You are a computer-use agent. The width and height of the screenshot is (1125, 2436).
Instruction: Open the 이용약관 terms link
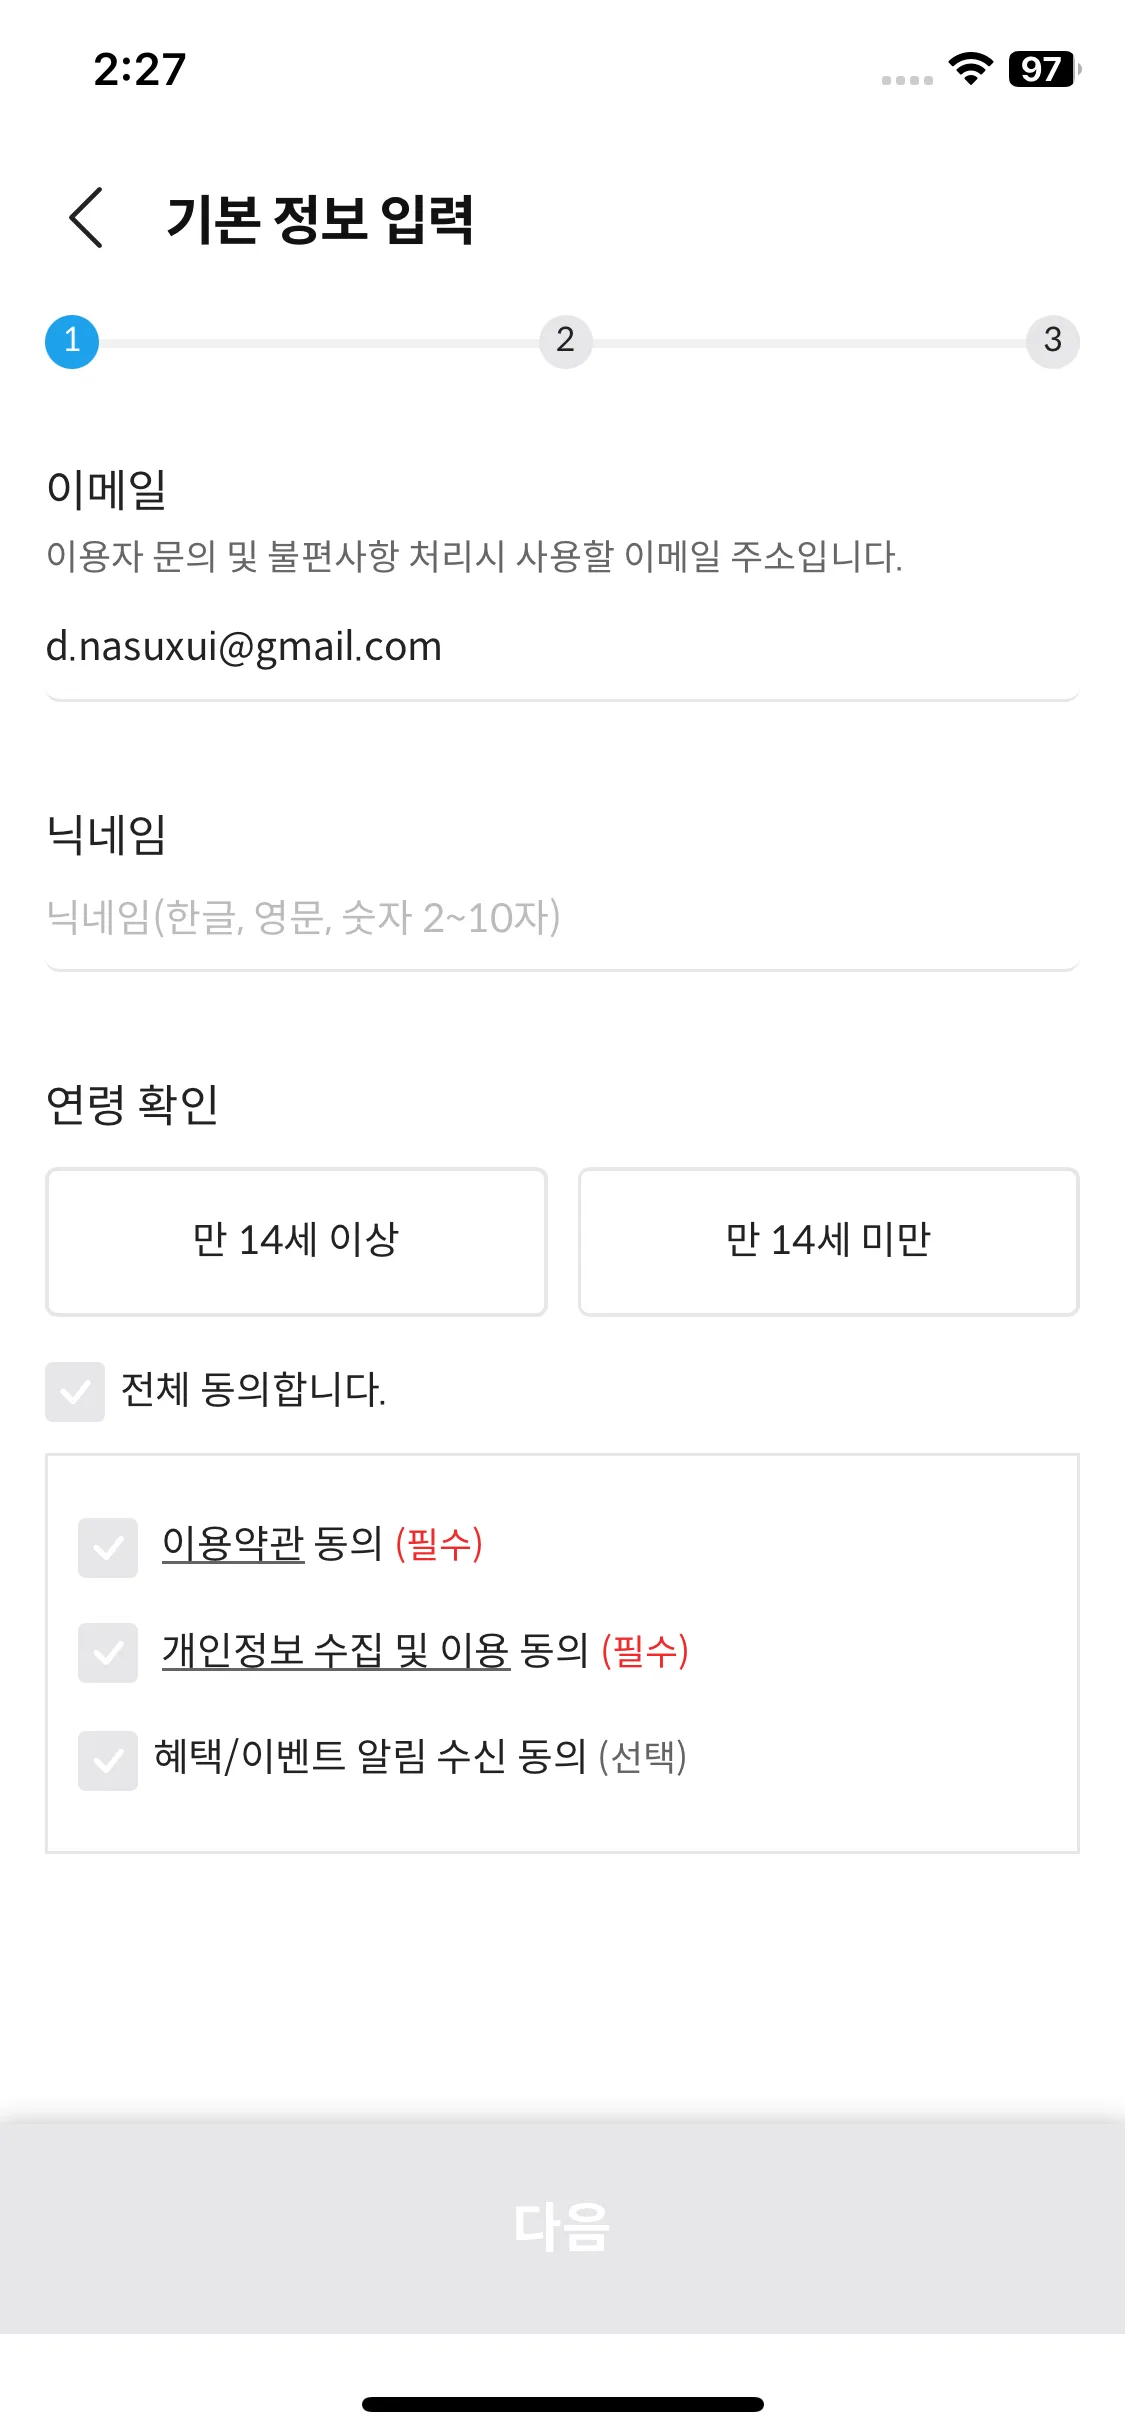pos(233,1544)
